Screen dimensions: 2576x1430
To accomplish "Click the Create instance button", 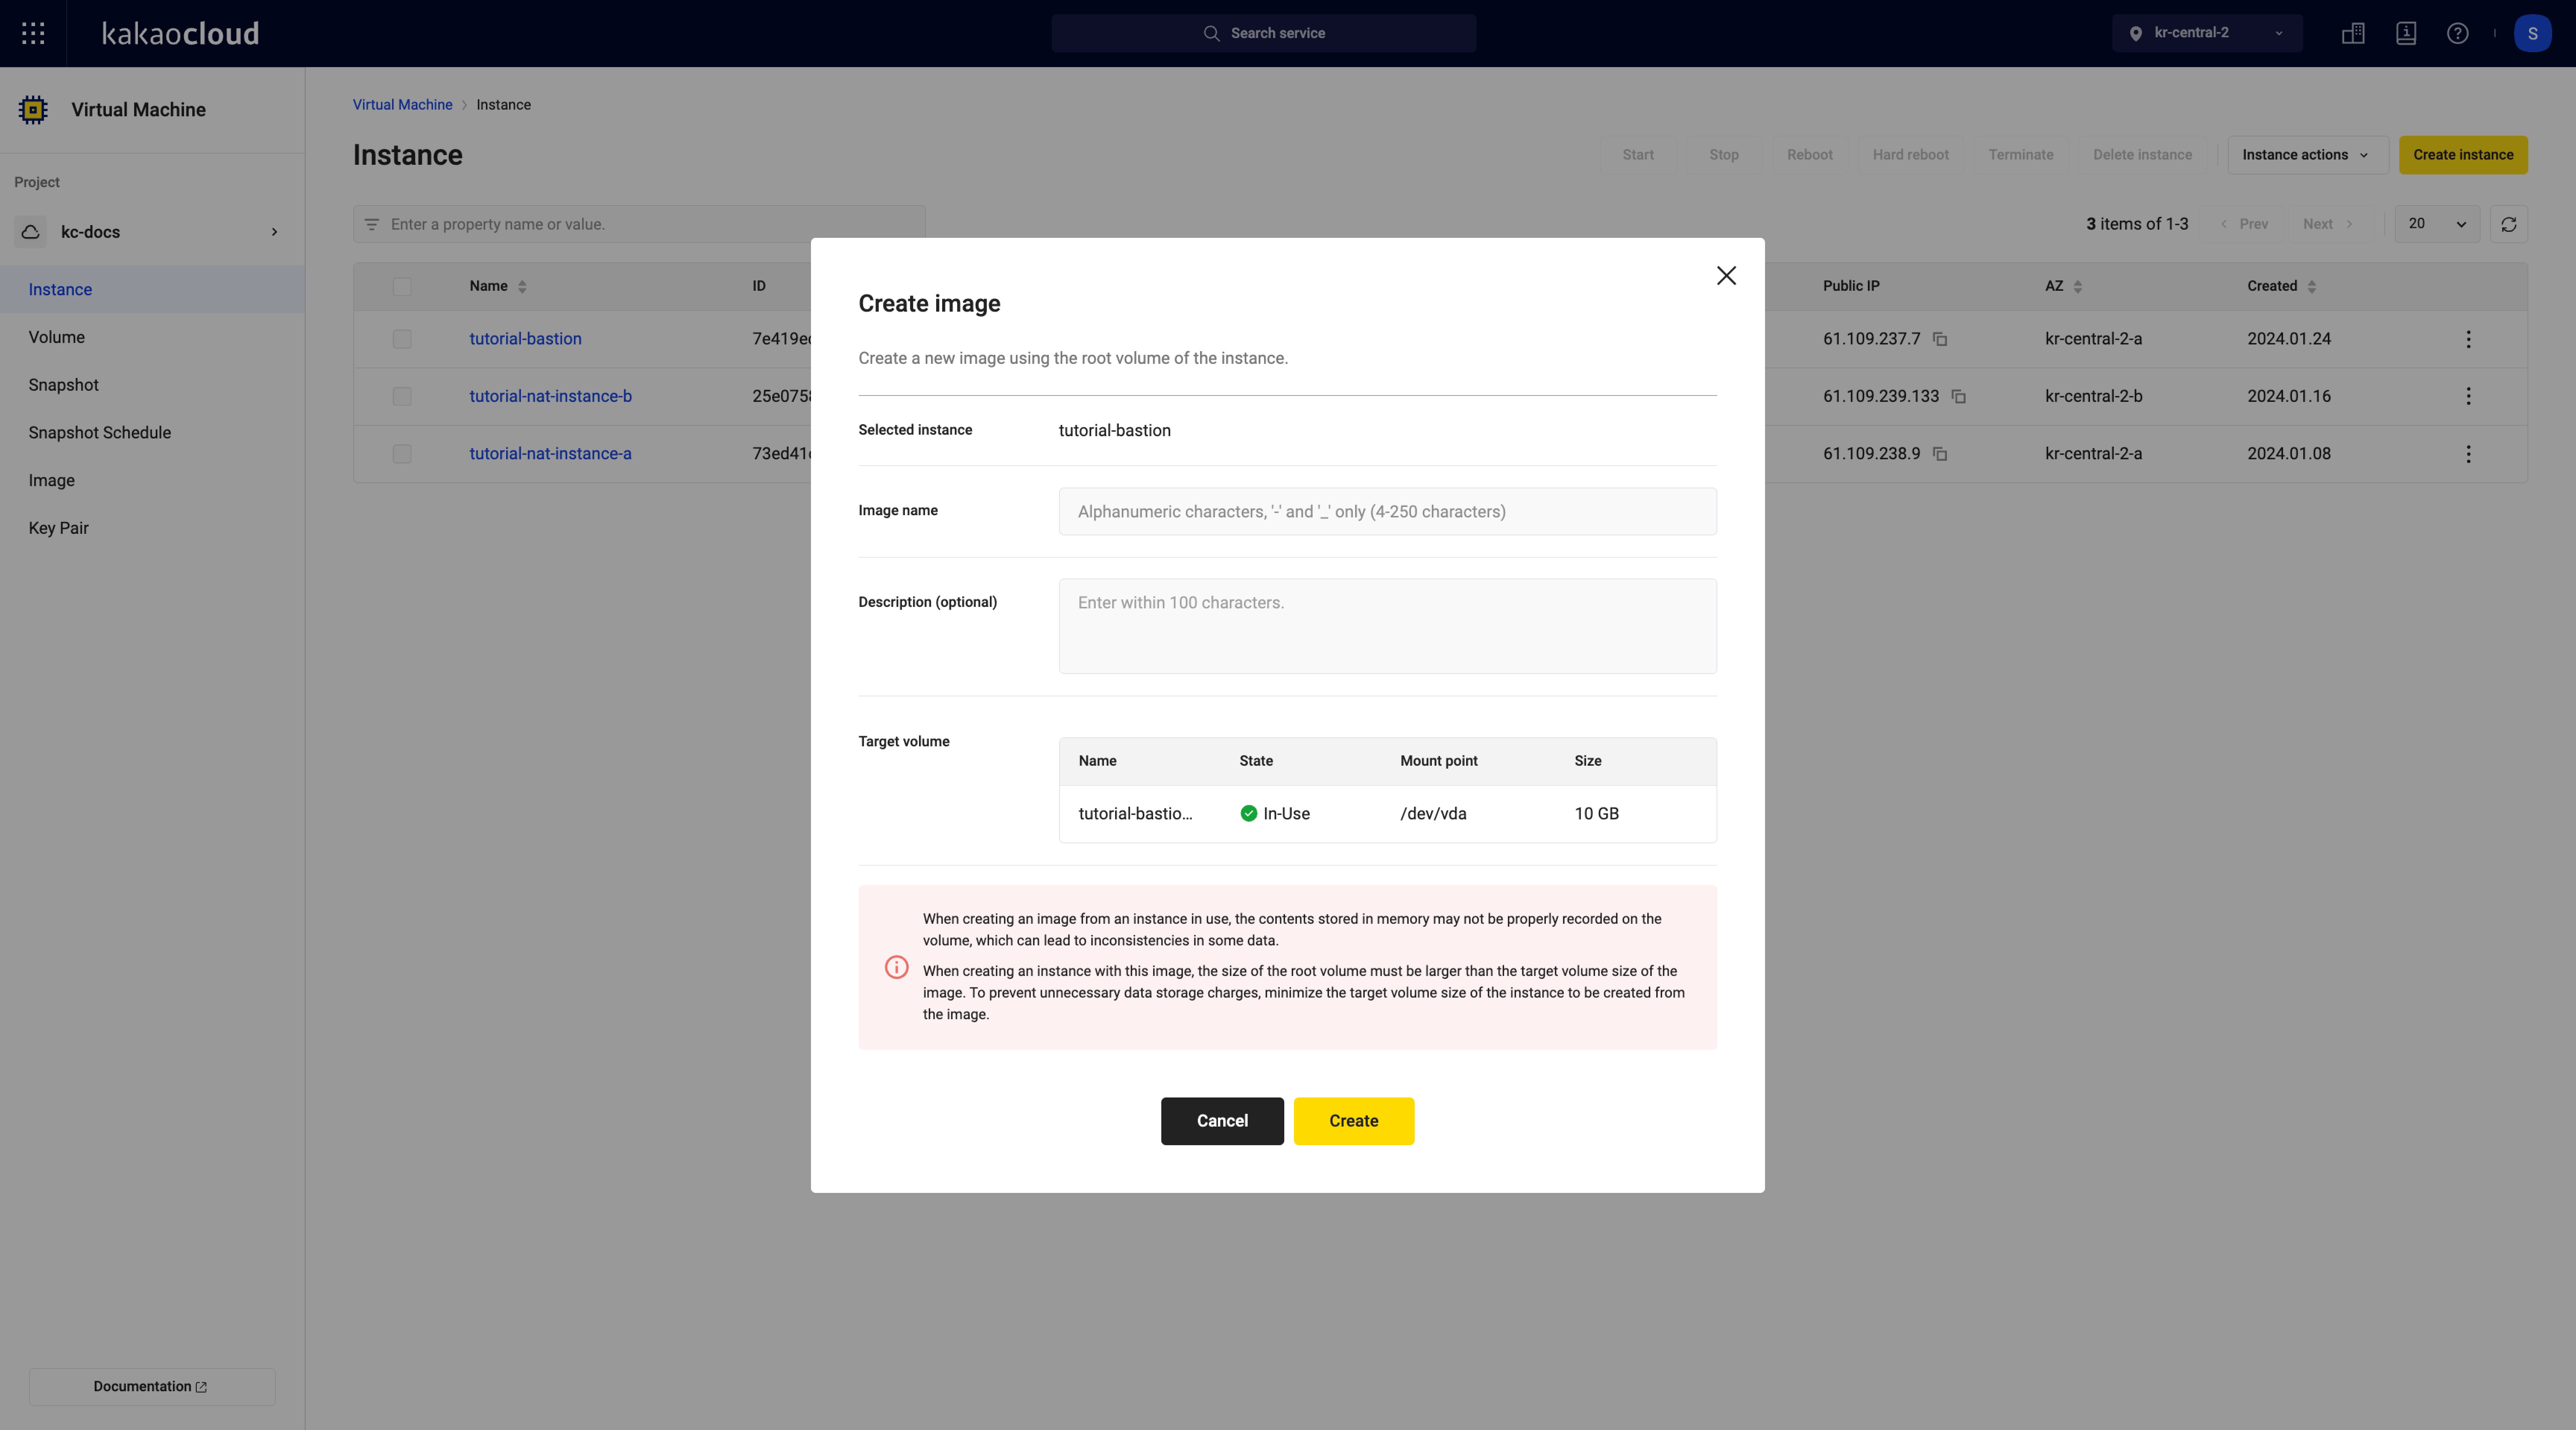I will (x=2463, y=155).
